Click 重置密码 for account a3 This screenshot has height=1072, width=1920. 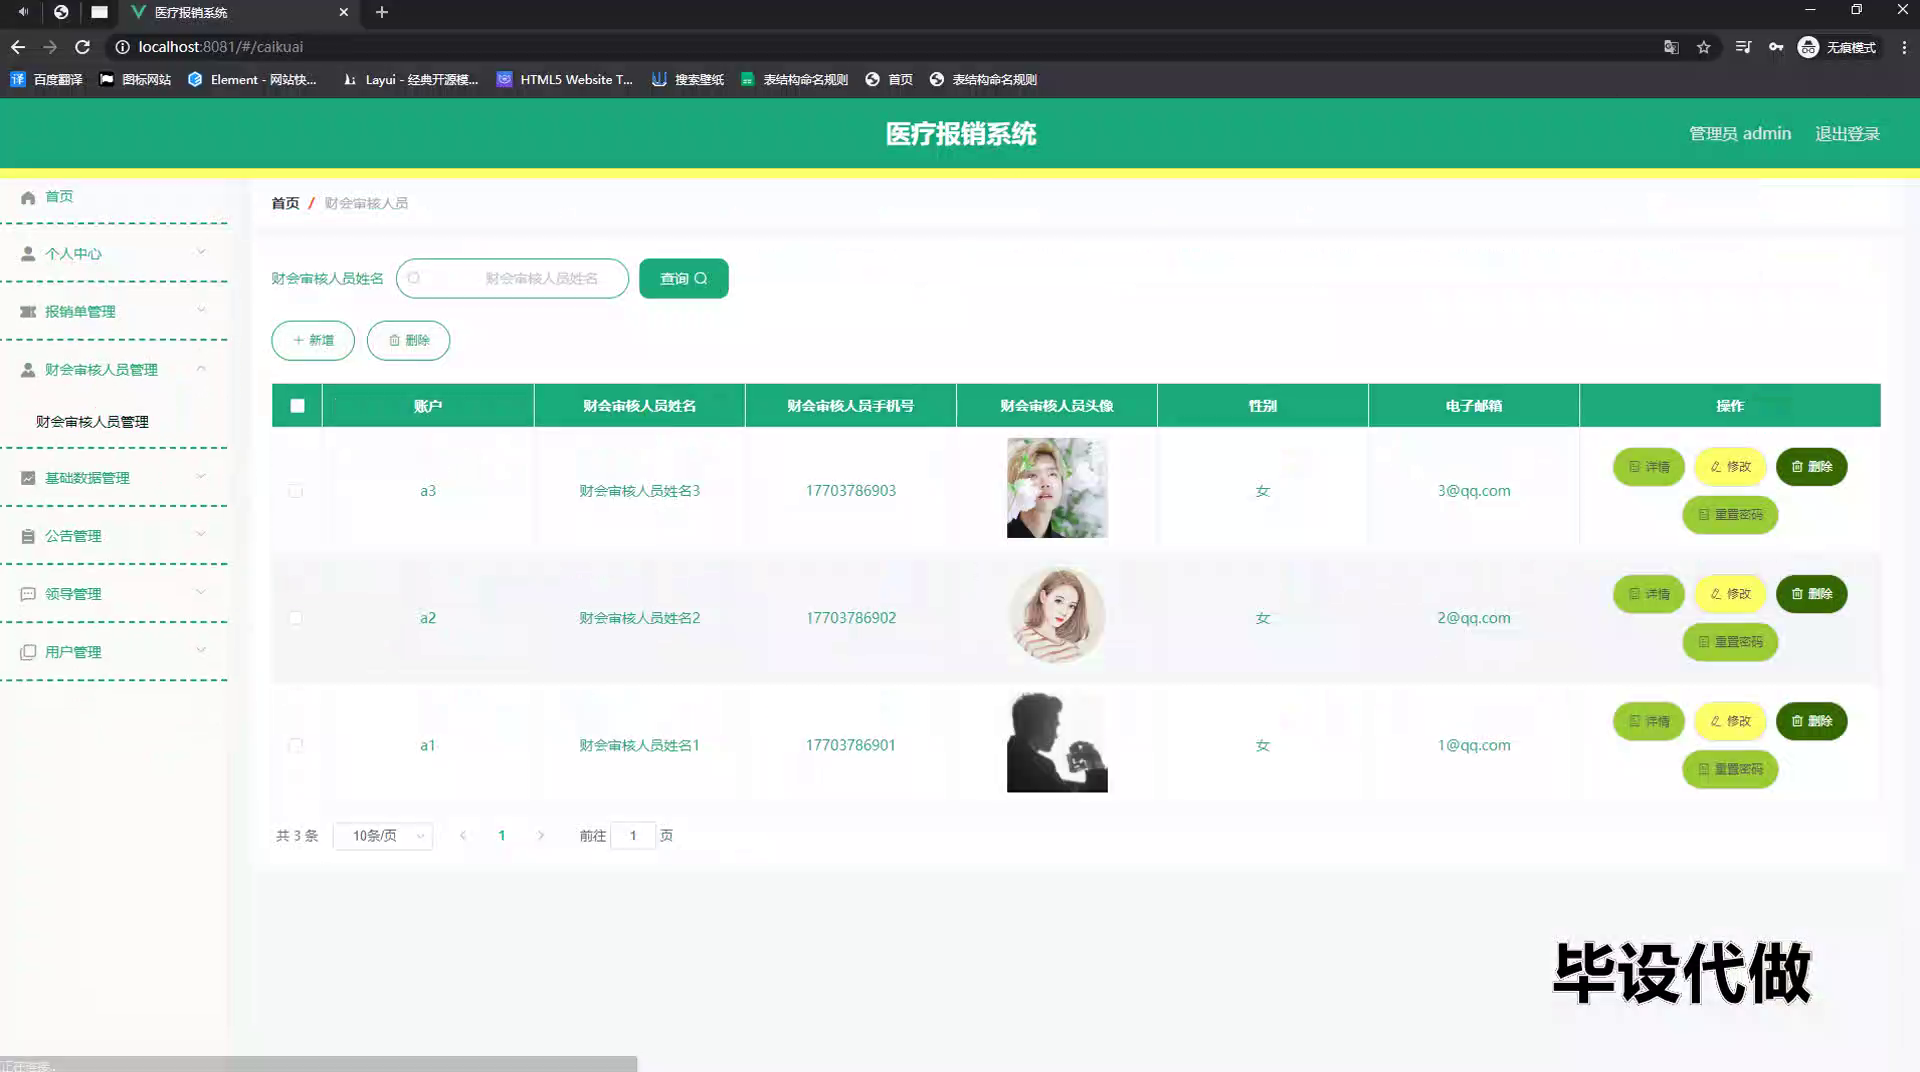(x=1730, y=515)
